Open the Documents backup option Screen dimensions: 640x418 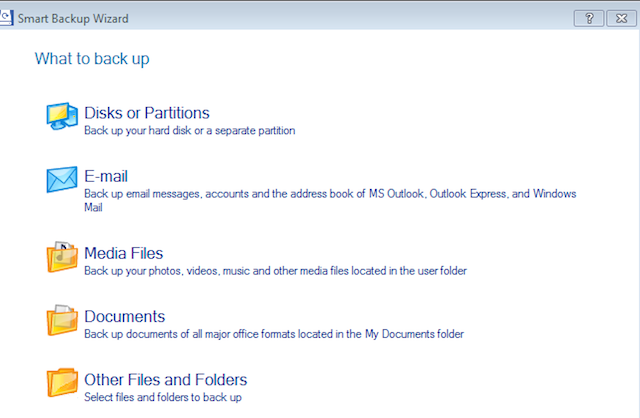tap(124, 317)
